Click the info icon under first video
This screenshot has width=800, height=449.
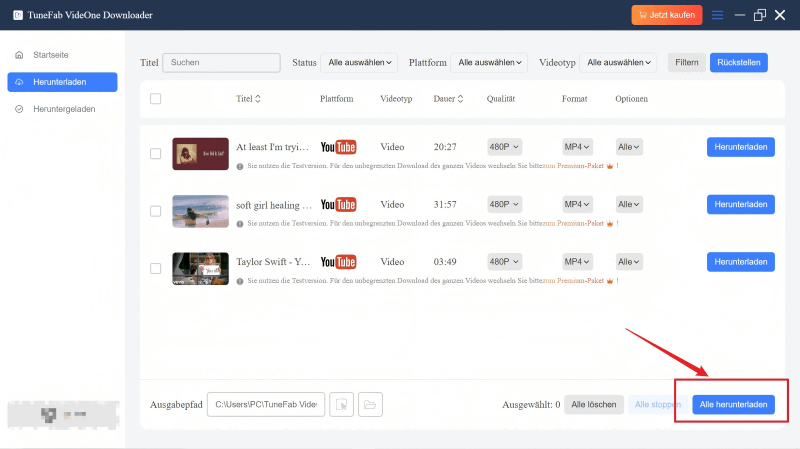click(x=240, y=166)
